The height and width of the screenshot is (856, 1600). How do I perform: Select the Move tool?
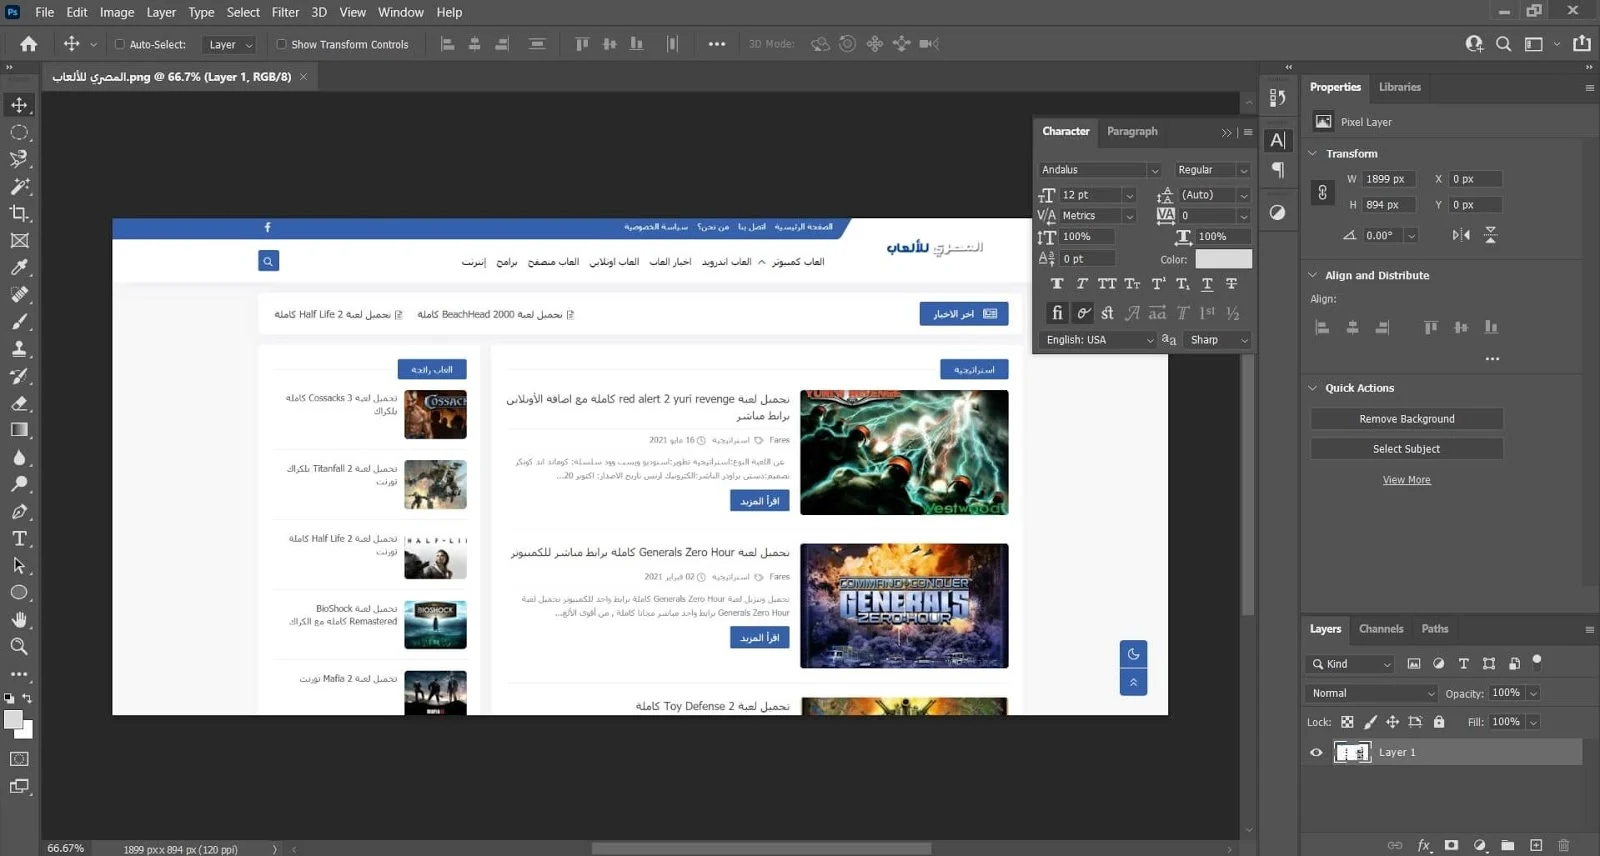click(x=19, y=105)
